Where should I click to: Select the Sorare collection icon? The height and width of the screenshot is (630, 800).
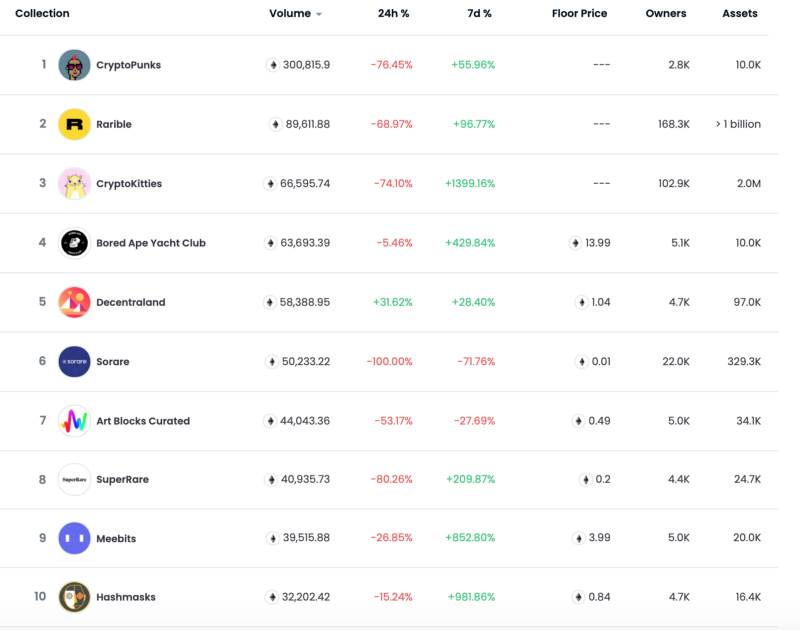point(74,361)
